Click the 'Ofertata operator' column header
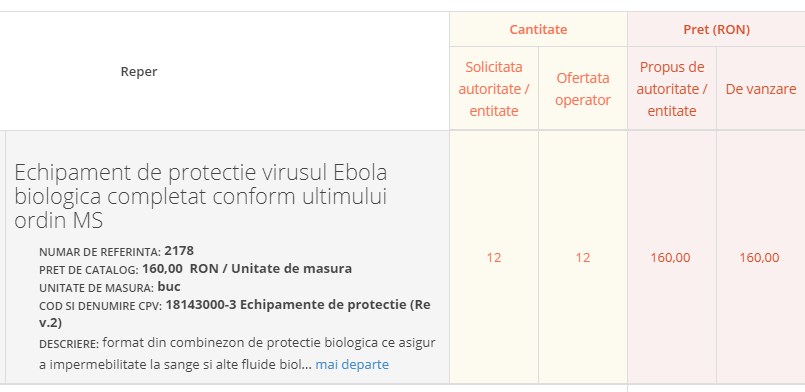The height and width of the screenshot is (392, 805). tap(583, 89)
